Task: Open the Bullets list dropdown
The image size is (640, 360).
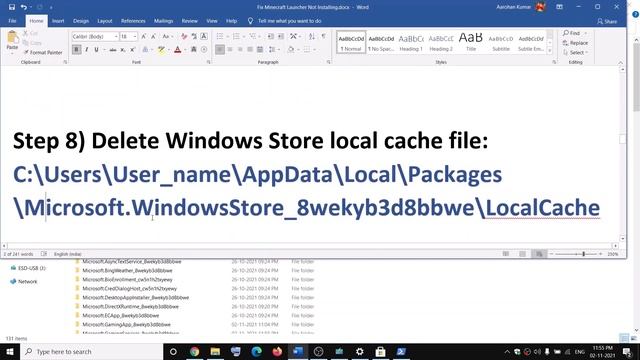Action: click(x=227, y=37)
